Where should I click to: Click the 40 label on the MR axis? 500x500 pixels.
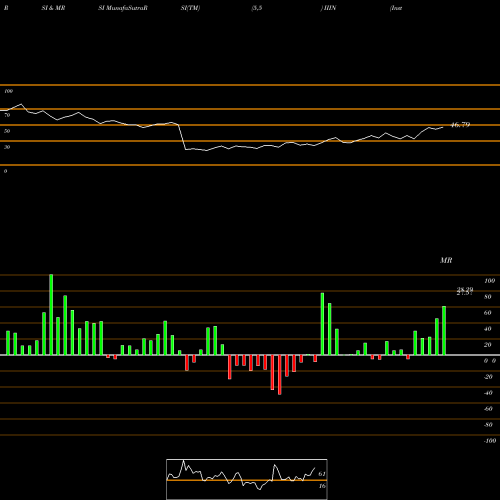coord(488,329)
